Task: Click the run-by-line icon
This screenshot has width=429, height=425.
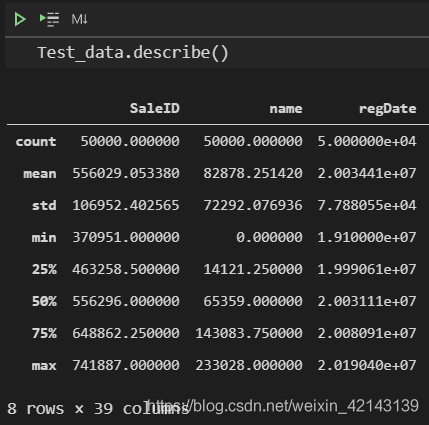Action: 49,19
